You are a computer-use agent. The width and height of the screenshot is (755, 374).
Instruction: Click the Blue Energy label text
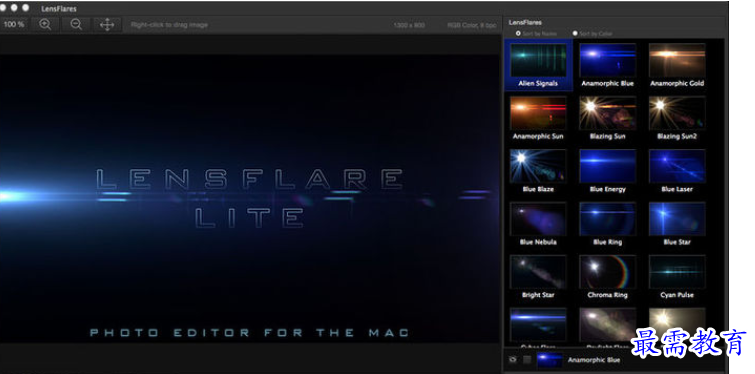(x=608, y=189)
